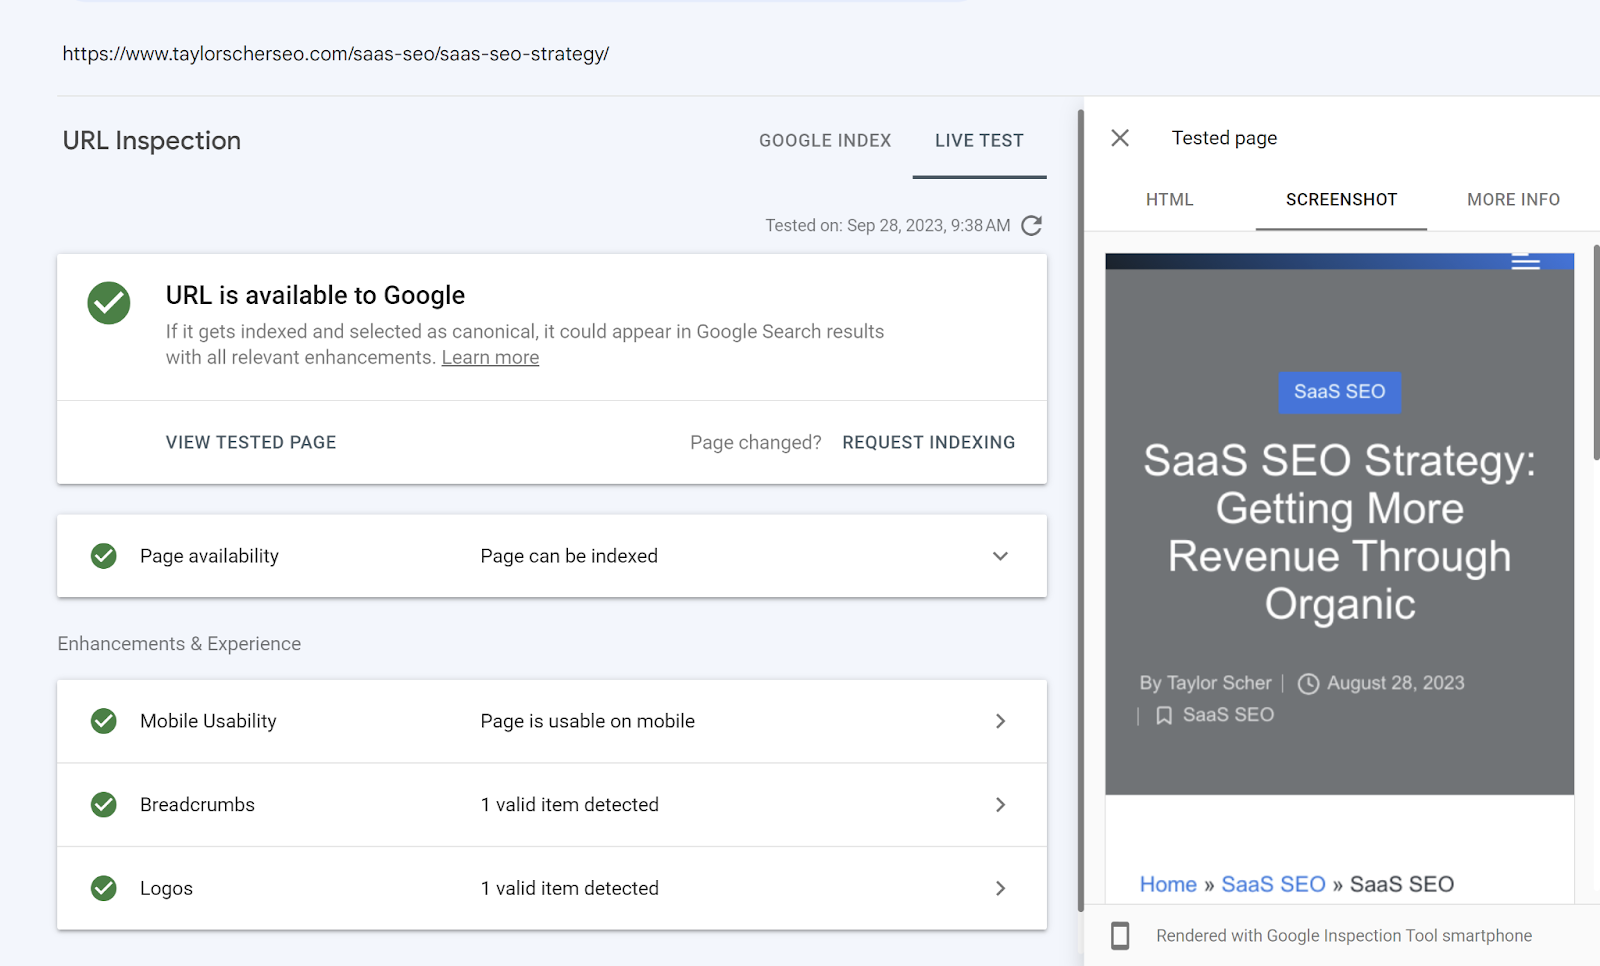Image resolution: width=1600 pixels, height=966 pixels.
Task: Open the More Info tab
Action: (1513, 200)
